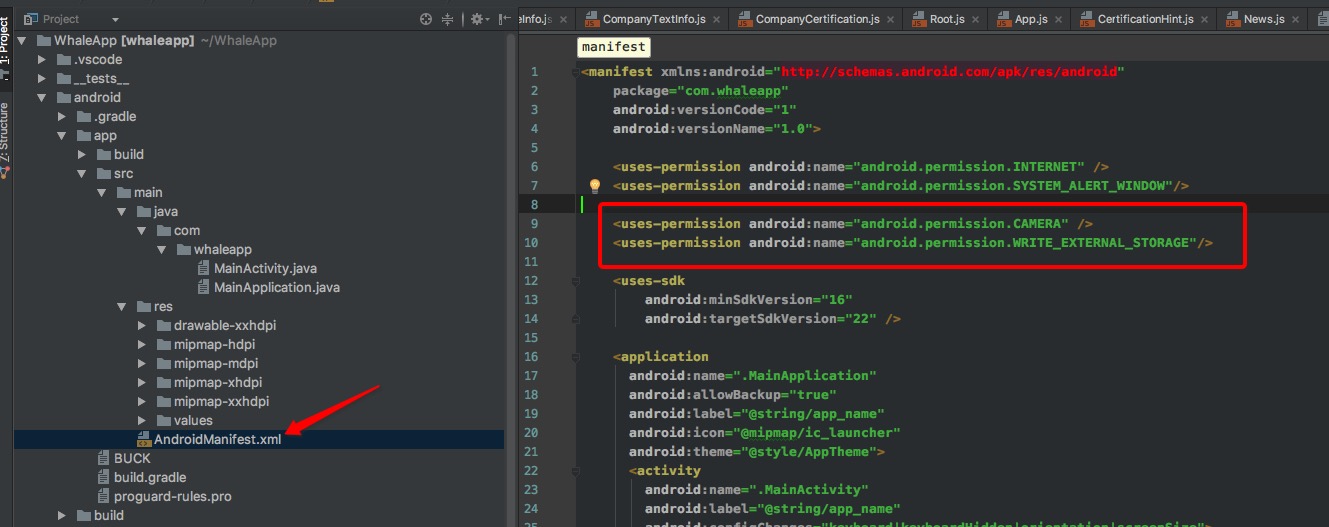Click the minSdkVersion "16" value

coord(832,300)
